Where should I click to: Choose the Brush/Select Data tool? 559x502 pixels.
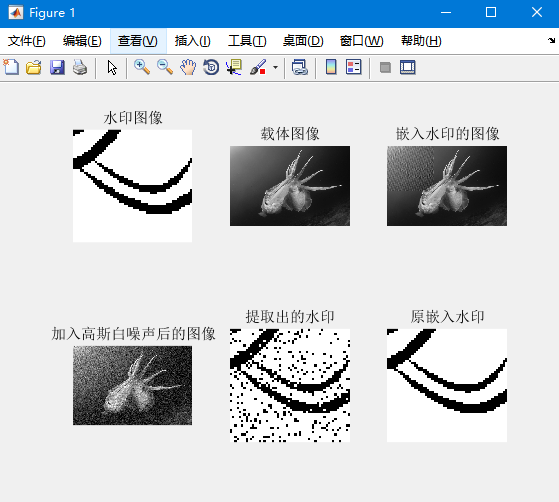tap(258, 67)
